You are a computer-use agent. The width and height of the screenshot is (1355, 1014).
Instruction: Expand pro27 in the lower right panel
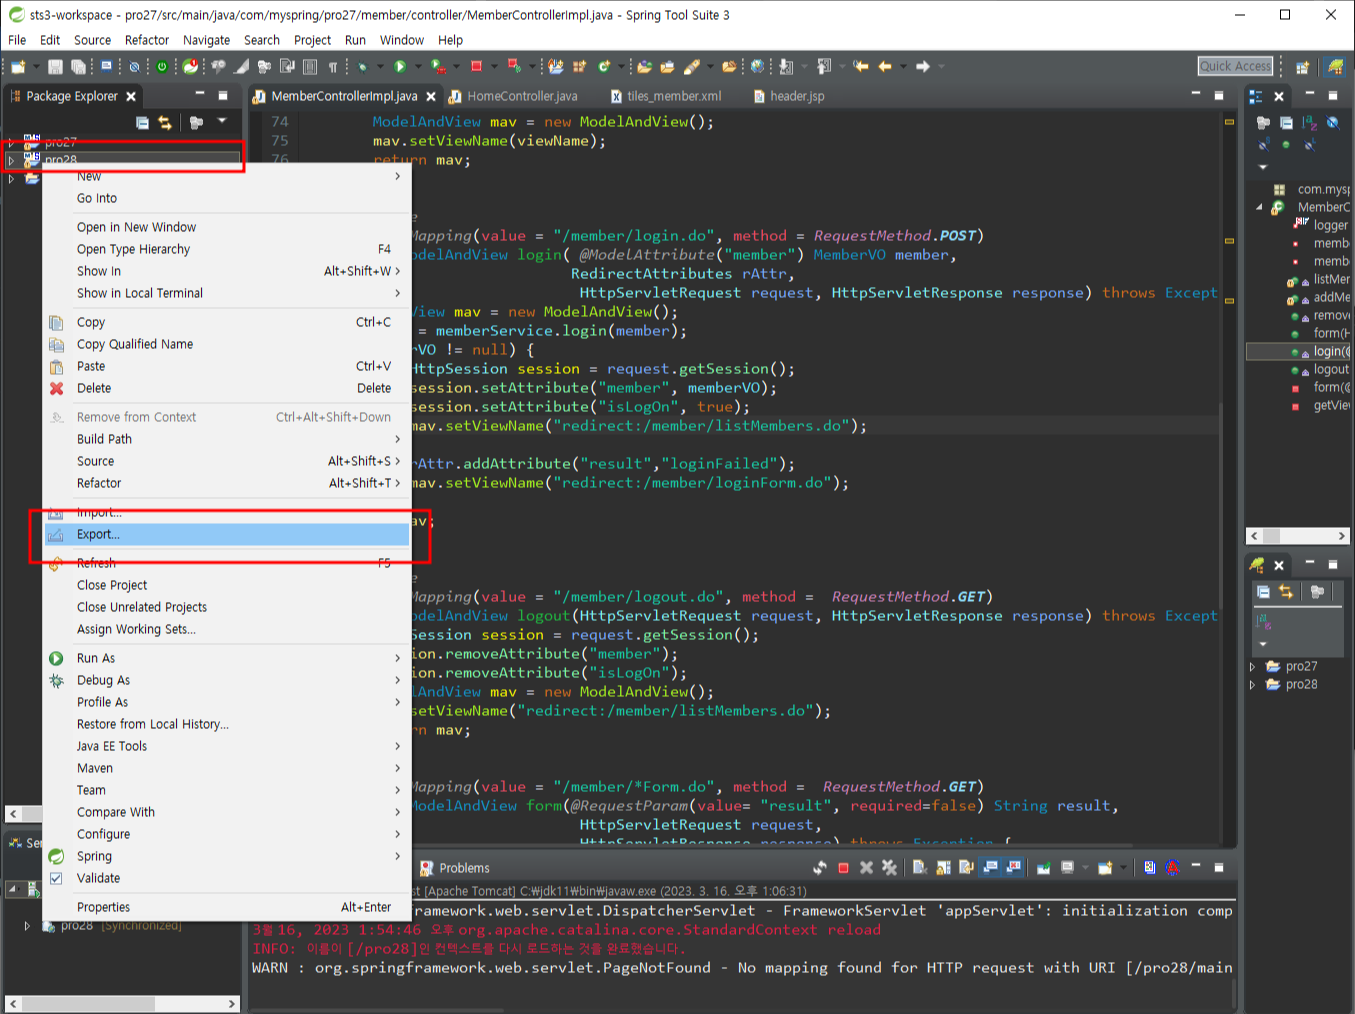point(1252,666)
